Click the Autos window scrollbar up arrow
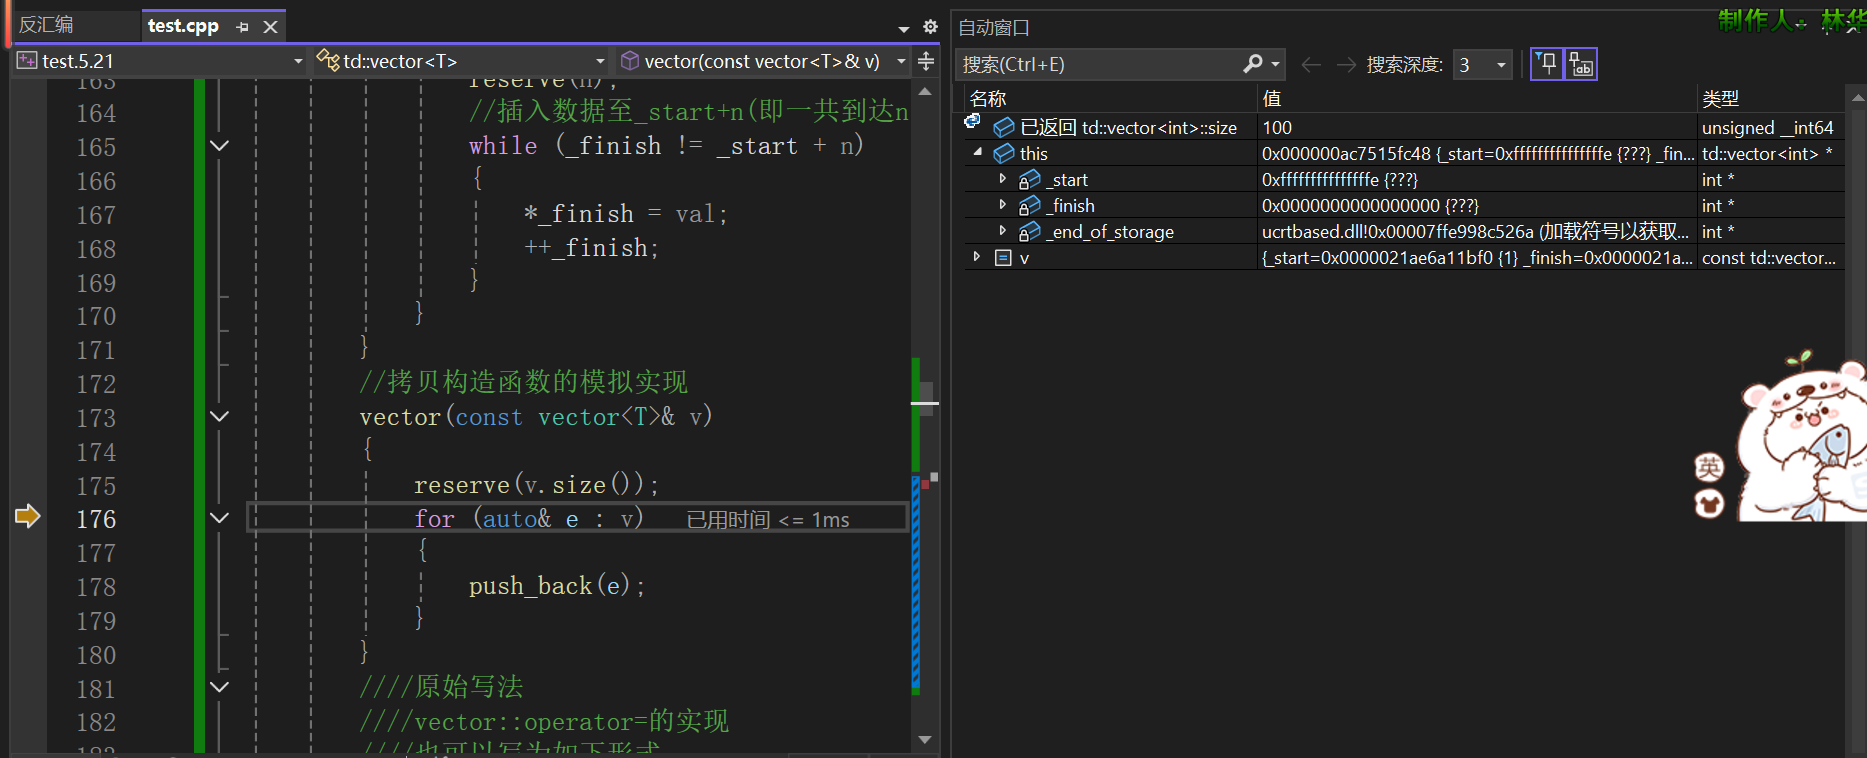The image size is (1867, 758). click(1857, 98)
